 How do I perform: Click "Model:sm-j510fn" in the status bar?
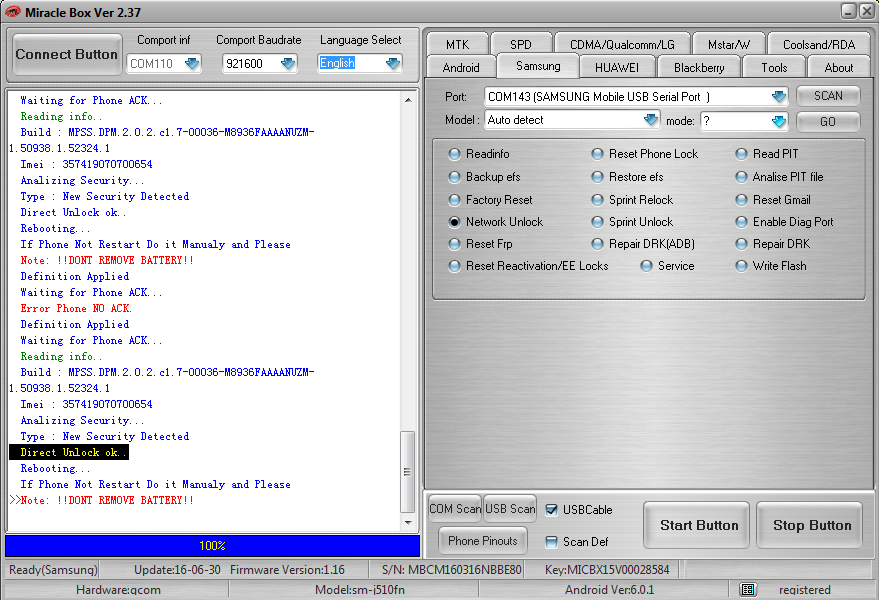click(360, 589)
